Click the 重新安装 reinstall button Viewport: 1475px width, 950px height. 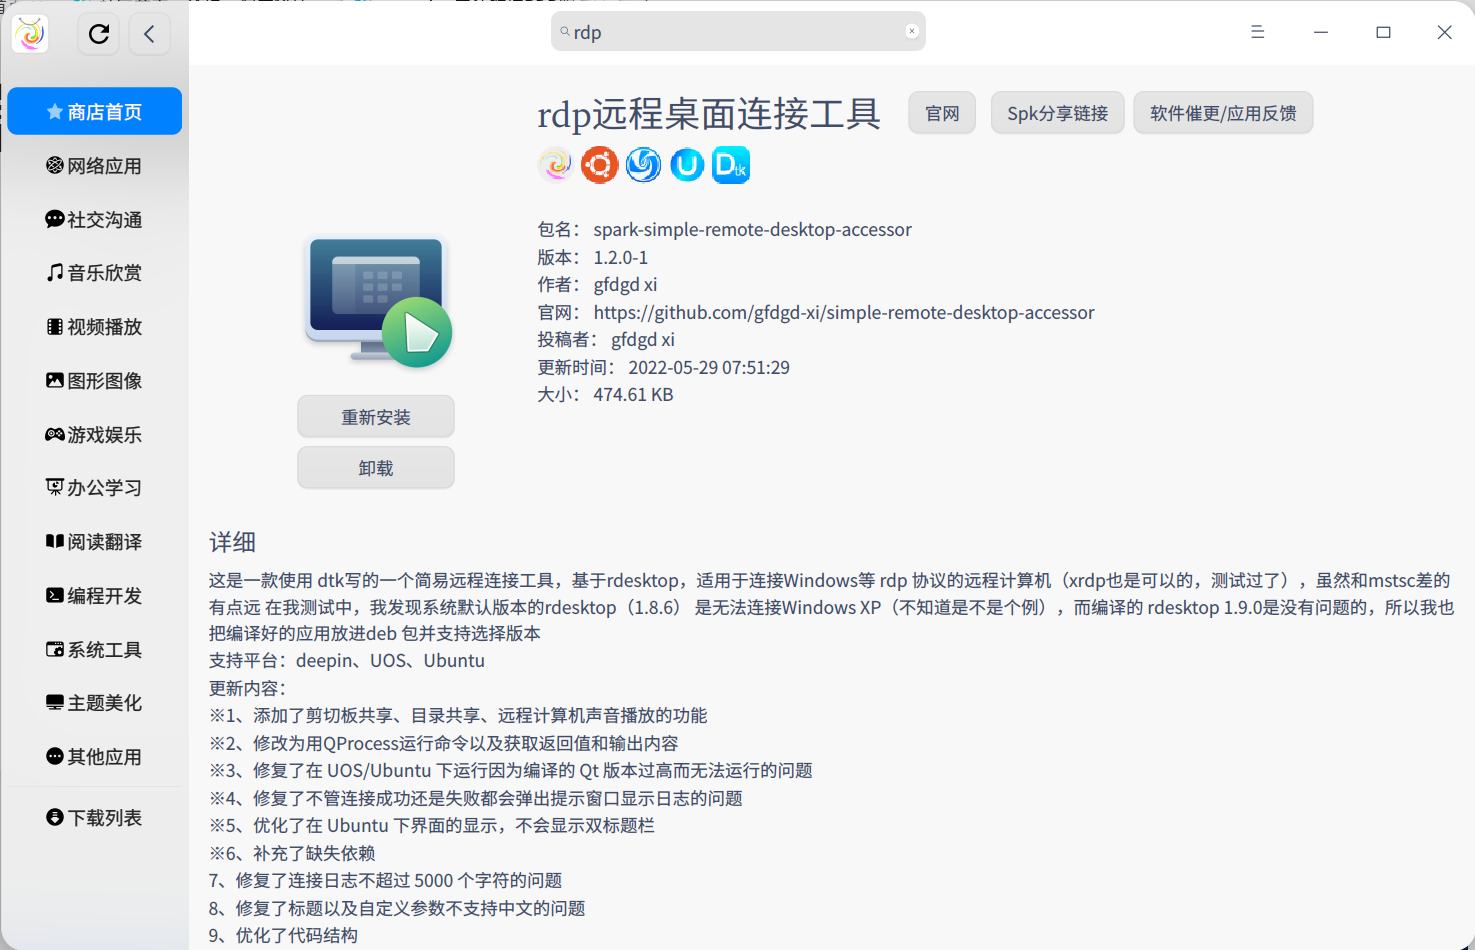[375, 416]
